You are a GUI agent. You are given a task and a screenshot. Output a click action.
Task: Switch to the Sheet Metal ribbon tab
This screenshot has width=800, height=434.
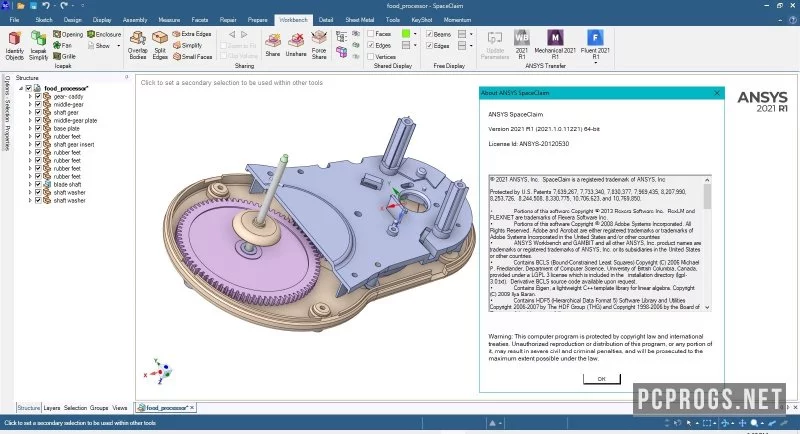(360, 20)
